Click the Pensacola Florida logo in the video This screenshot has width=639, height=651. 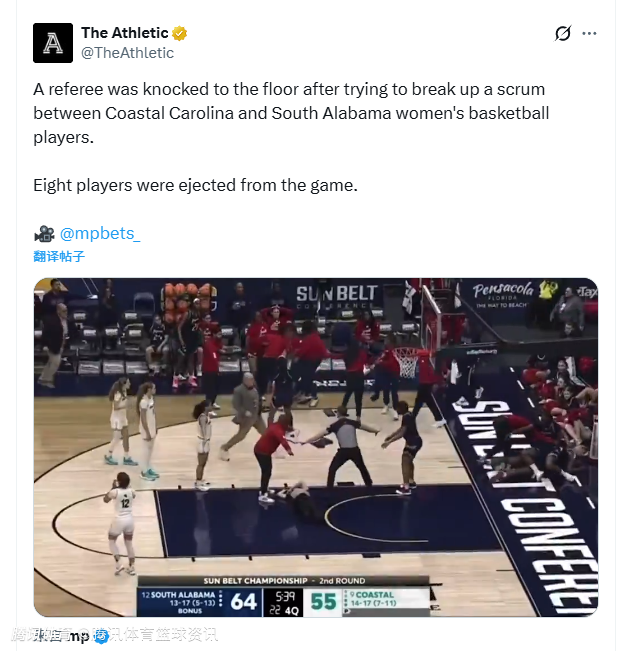[503, 294]
